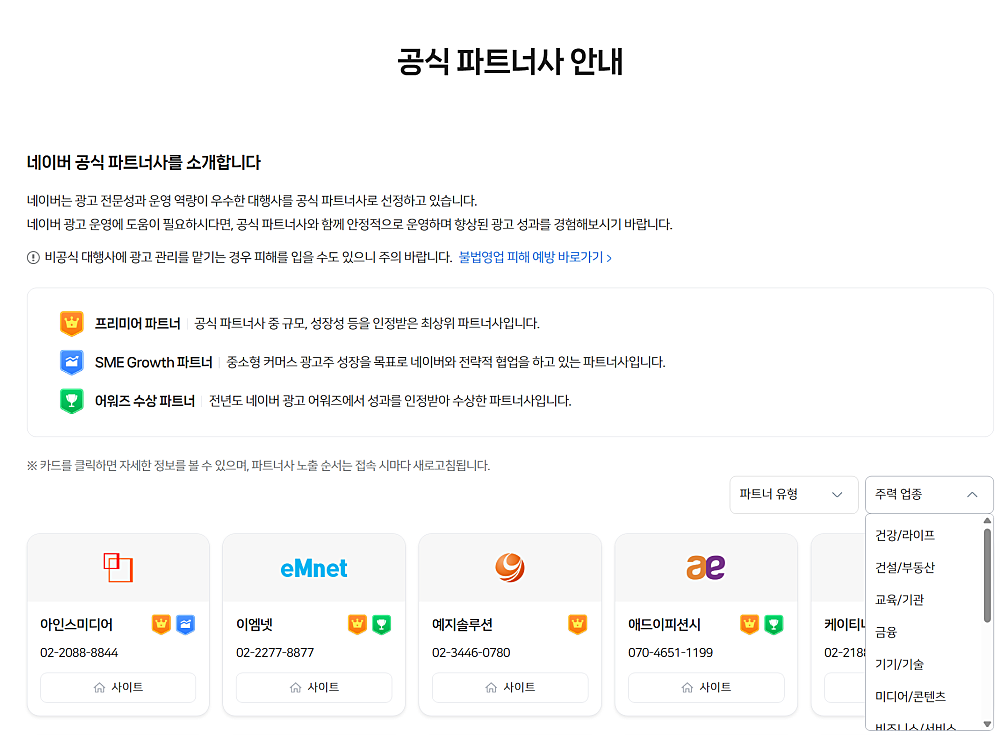
Task: Click the premier crown badge on 예지솔루션 card
Action: (577, 625)
